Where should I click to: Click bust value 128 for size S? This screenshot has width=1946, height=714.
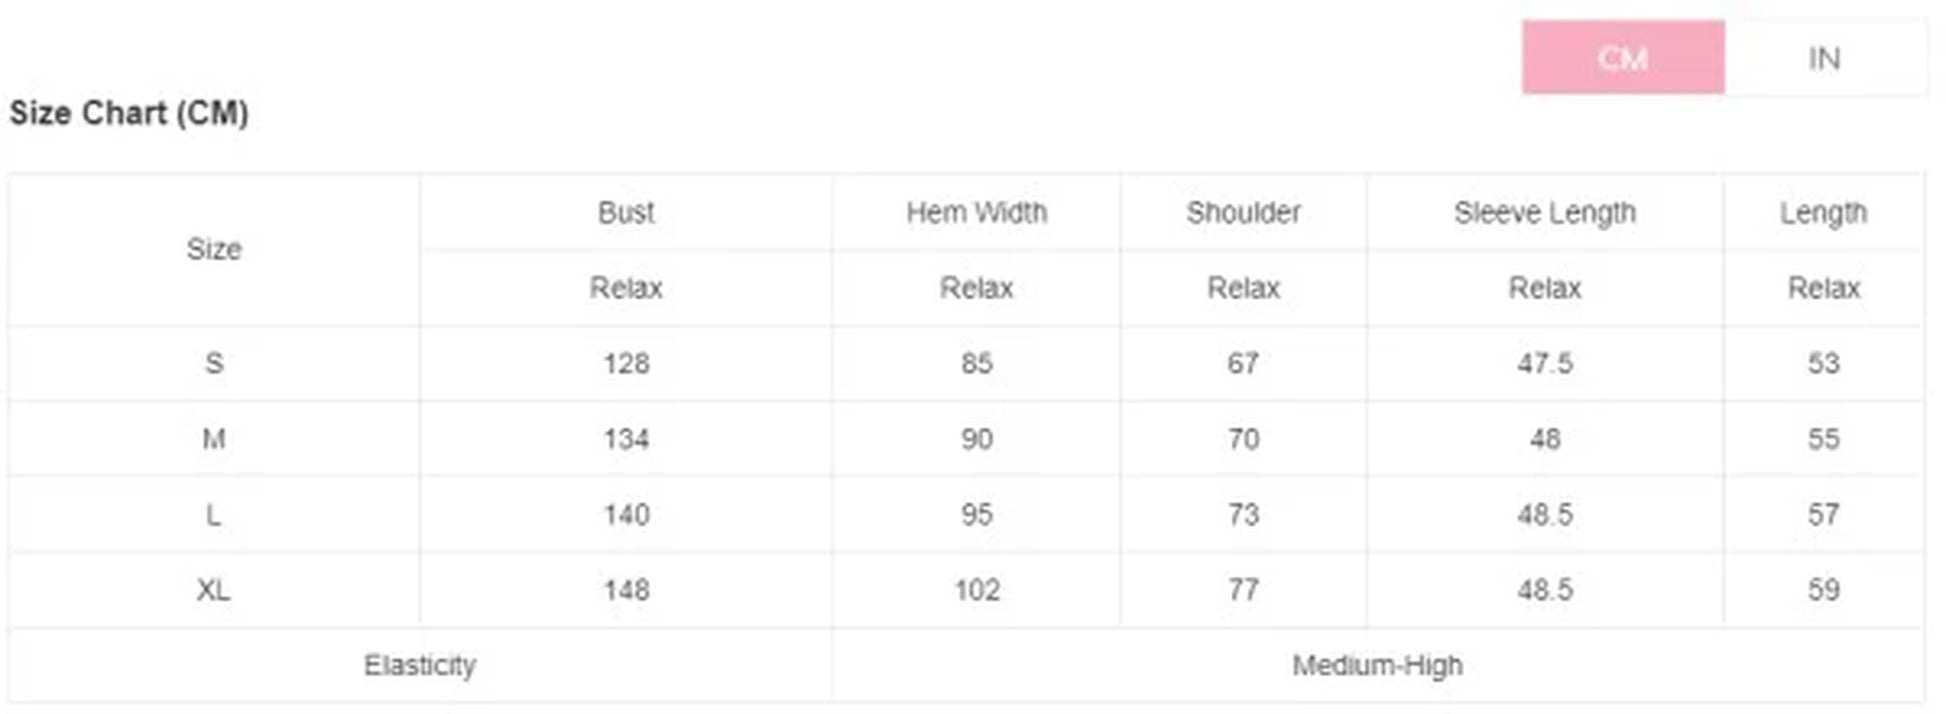tap(626, 363)
